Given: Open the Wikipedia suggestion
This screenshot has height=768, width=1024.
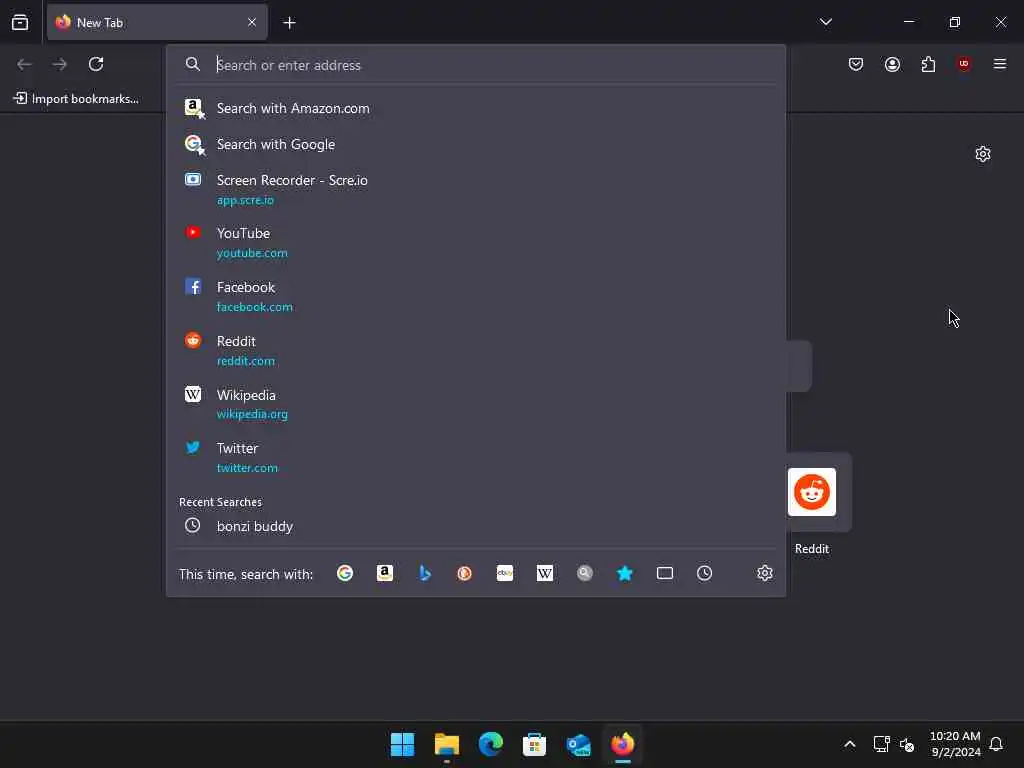Looking at the screenshot, I should [476, 404].
